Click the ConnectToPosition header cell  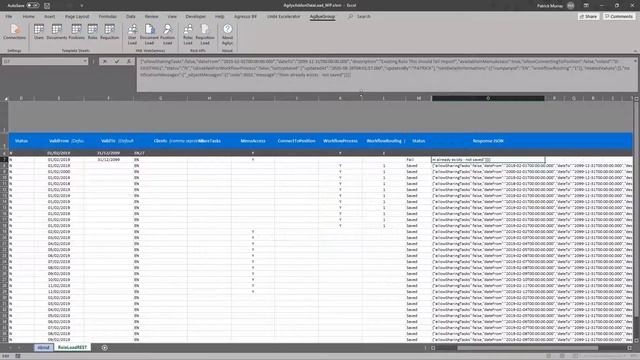296,141
